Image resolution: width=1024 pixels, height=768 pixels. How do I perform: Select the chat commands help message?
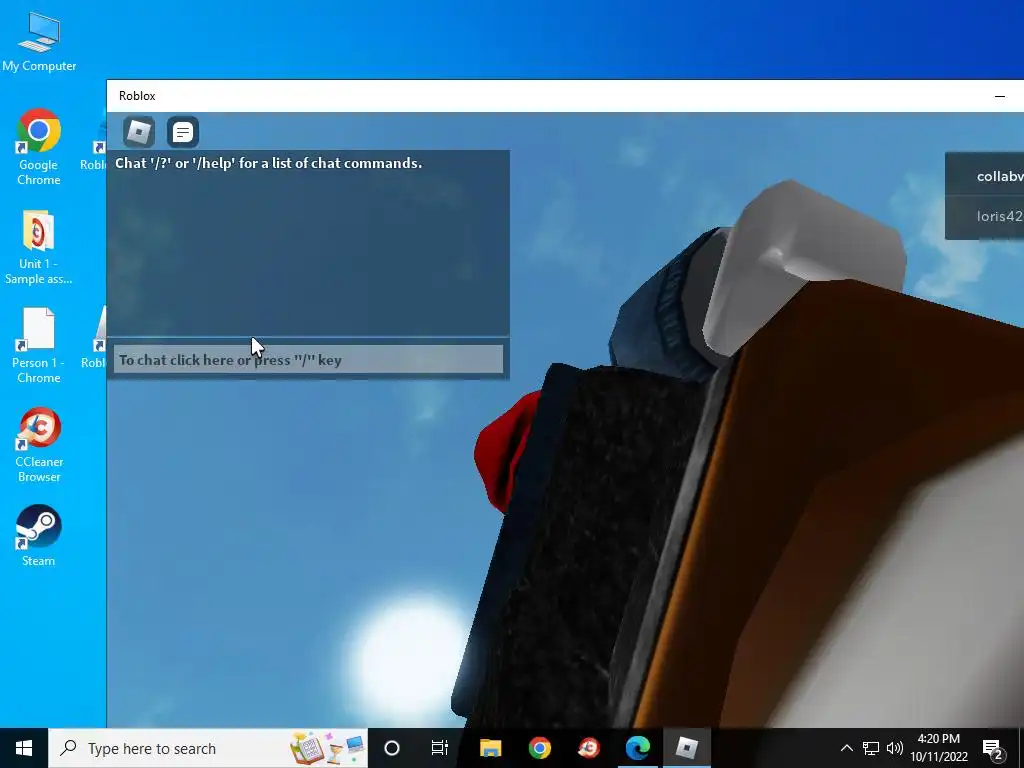pos(268,163)
